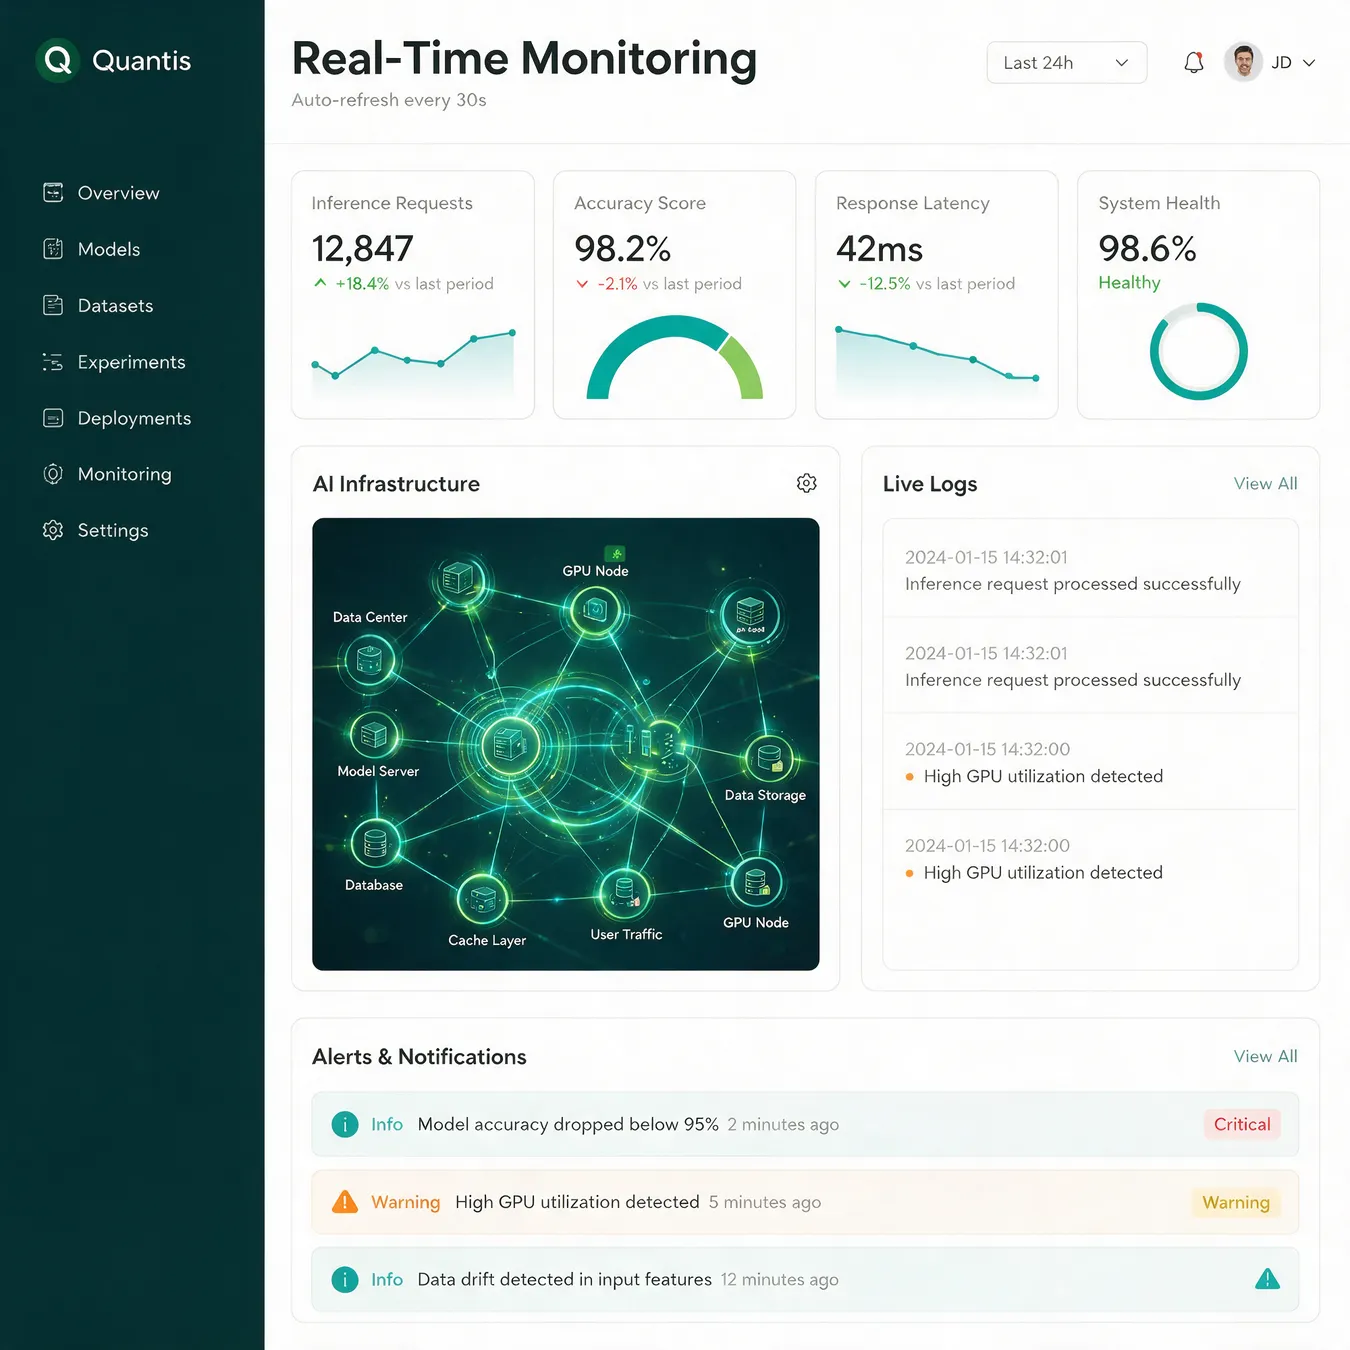Screen dimensions: 1350x1350
Task: Click the '2 minutes ago' timestamp
Action: click(783, 1124)
